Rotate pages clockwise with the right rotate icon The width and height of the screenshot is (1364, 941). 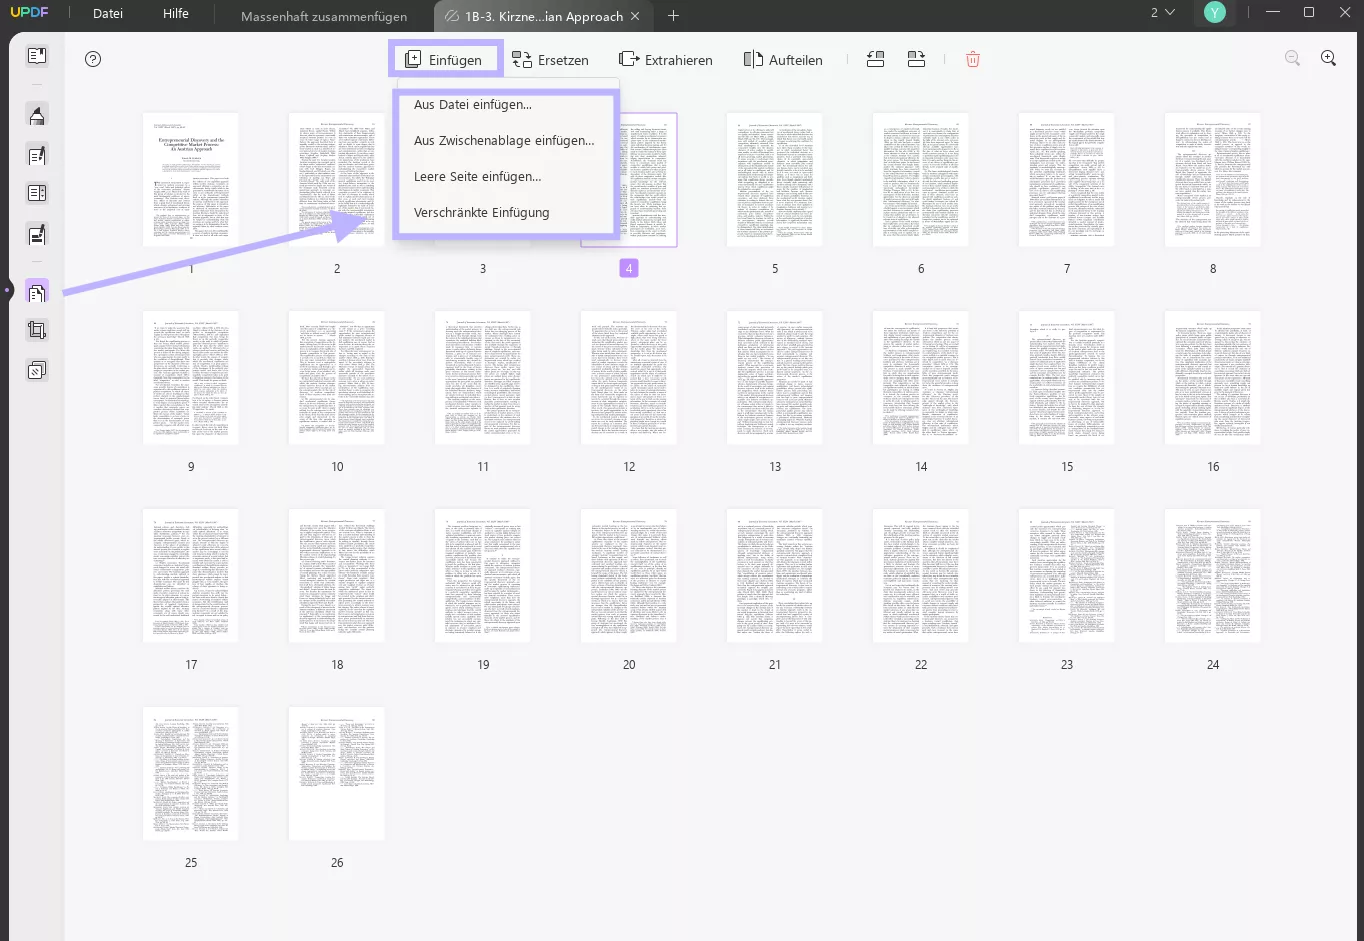pos(917,59)
